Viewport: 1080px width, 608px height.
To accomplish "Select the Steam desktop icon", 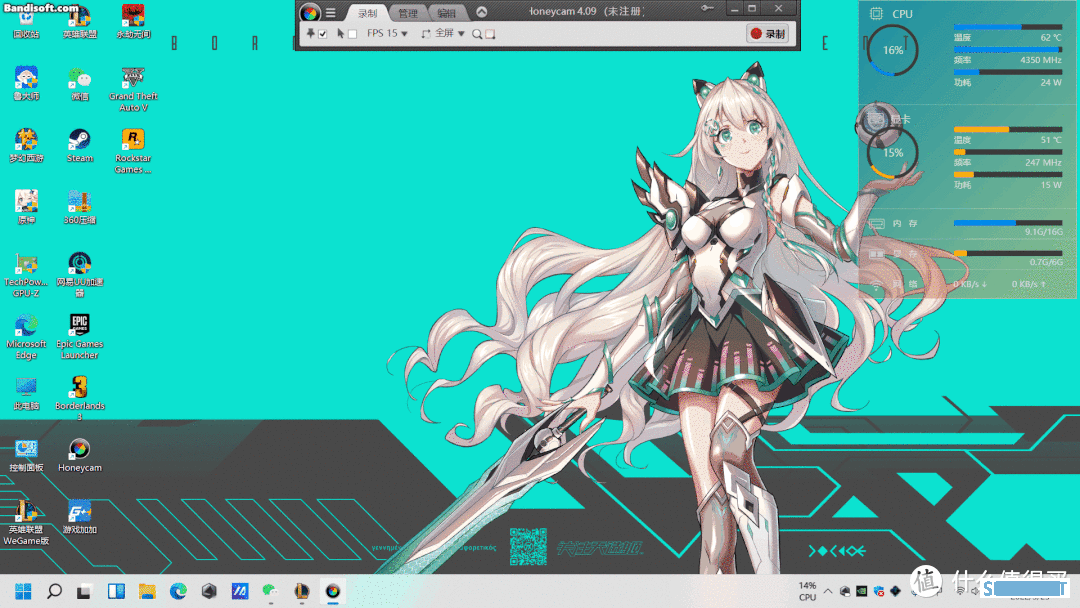I will [80, 146].
